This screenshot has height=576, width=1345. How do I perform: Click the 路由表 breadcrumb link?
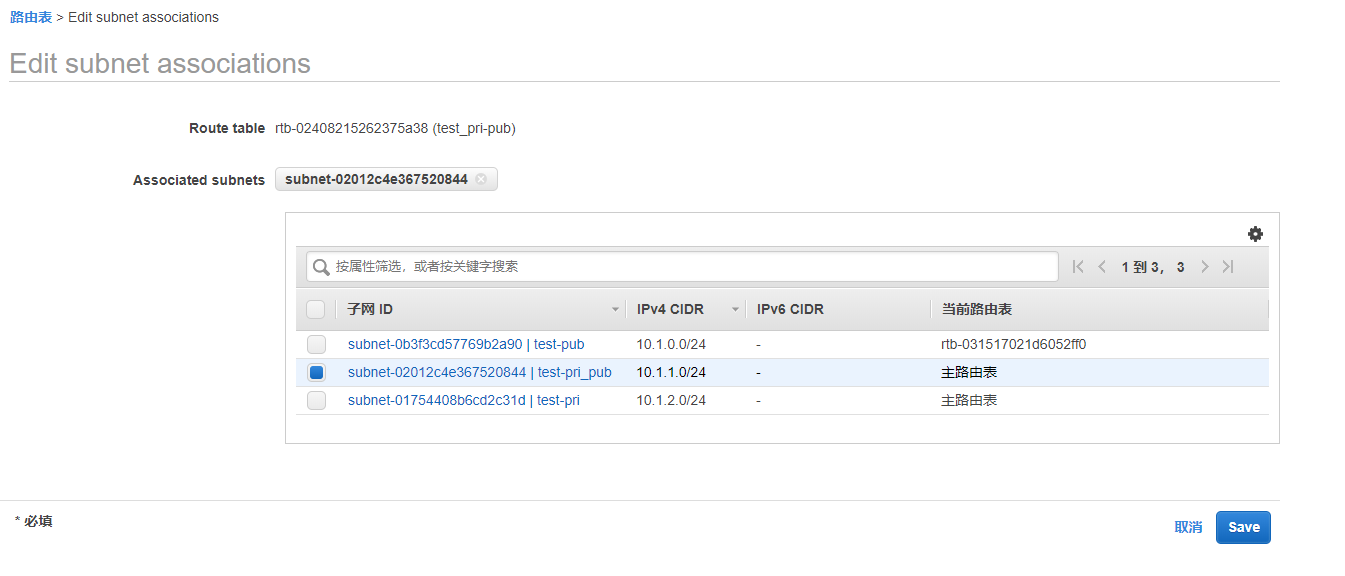tap(31, 17)
